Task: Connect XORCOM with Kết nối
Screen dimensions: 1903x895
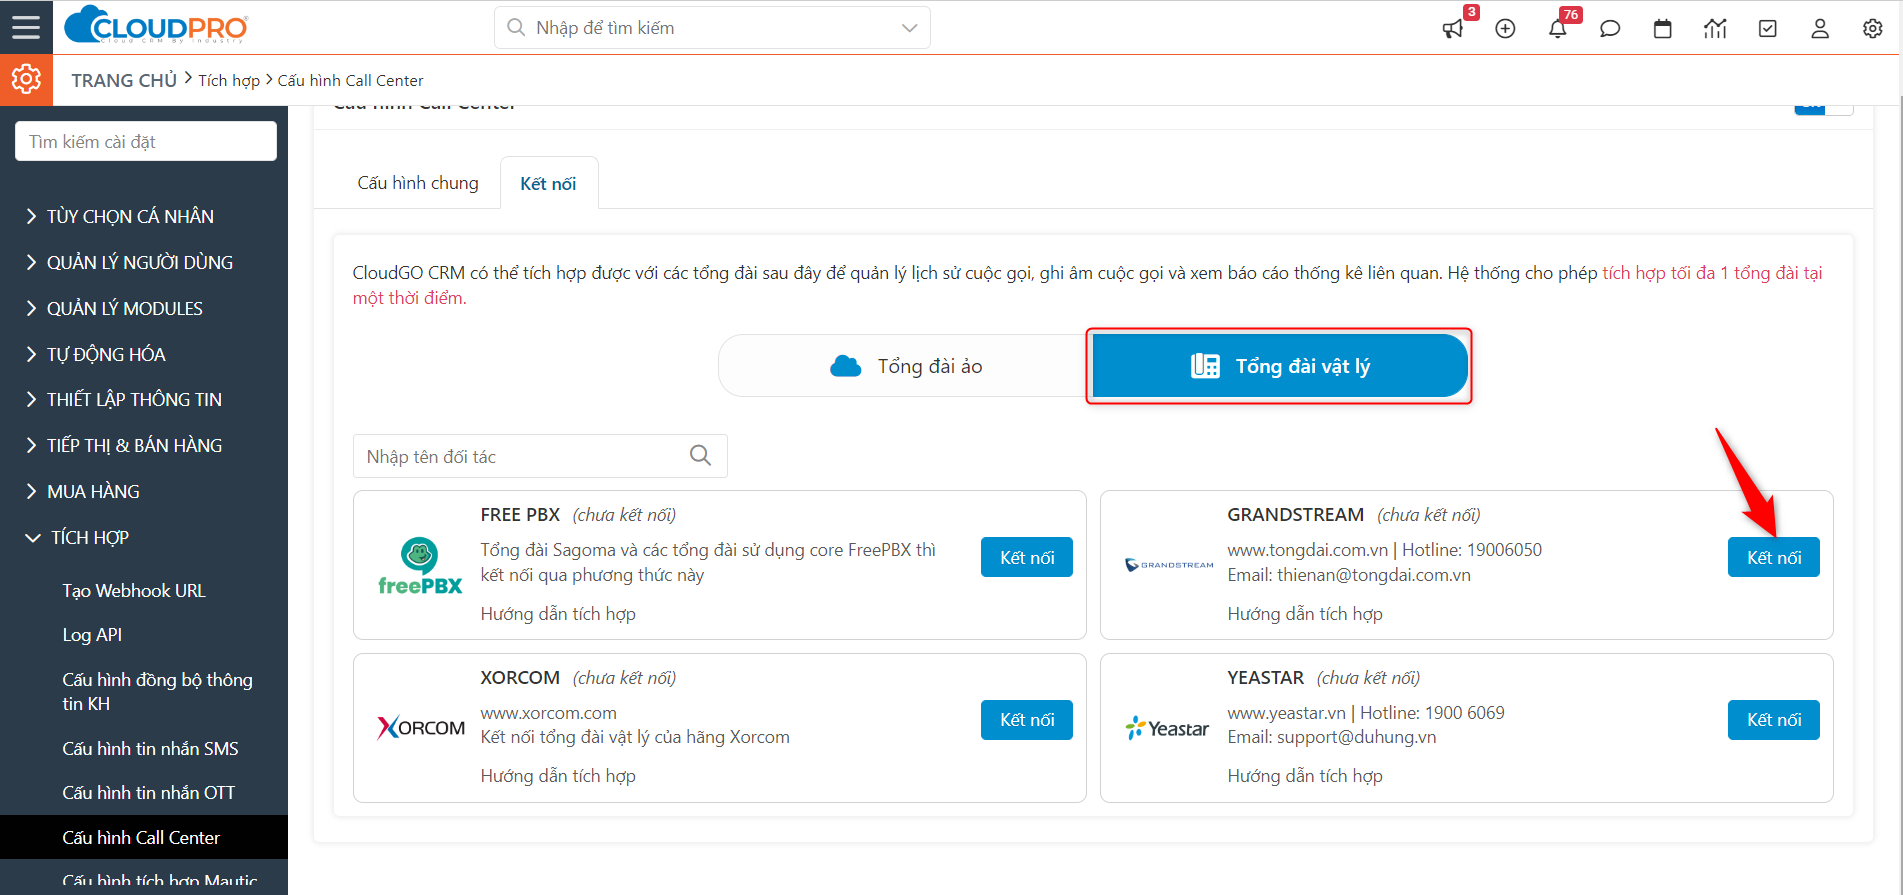Action: [x=1027, y=720]
